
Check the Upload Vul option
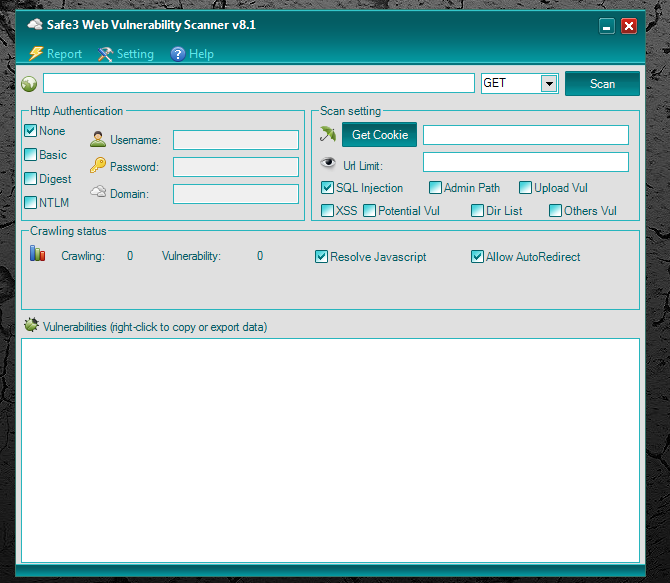coord(525,188)
